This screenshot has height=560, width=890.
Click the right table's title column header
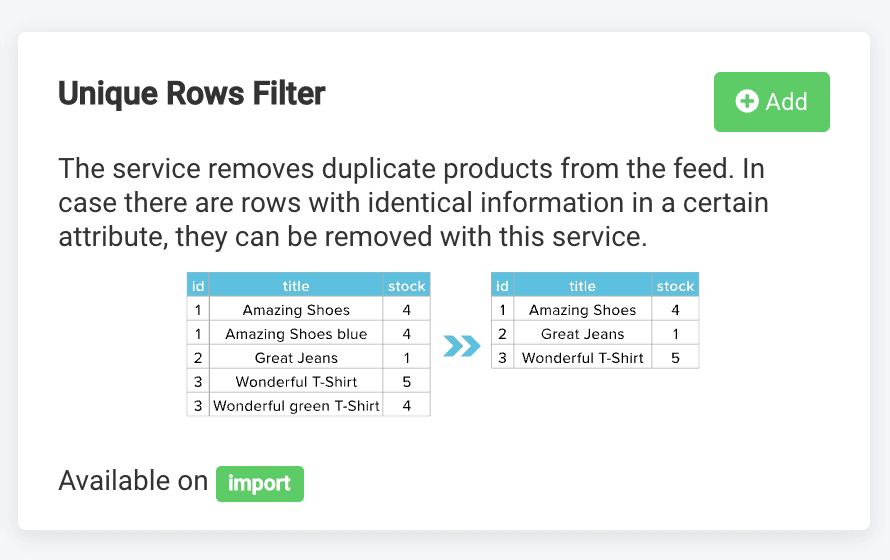pyautogui.click(x=582, y=286)
